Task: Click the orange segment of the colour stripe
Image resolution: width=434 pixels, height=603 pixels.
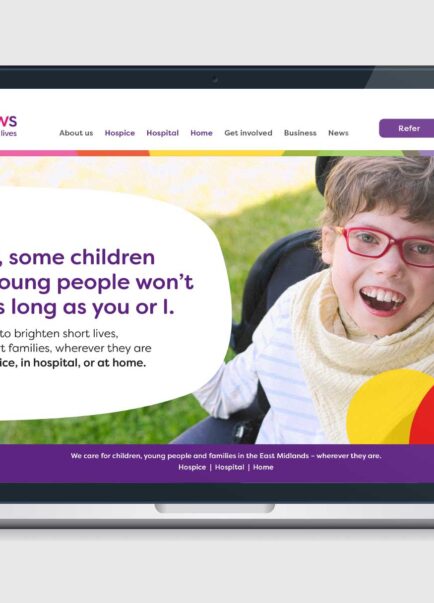Action: [x=113, y=153]
